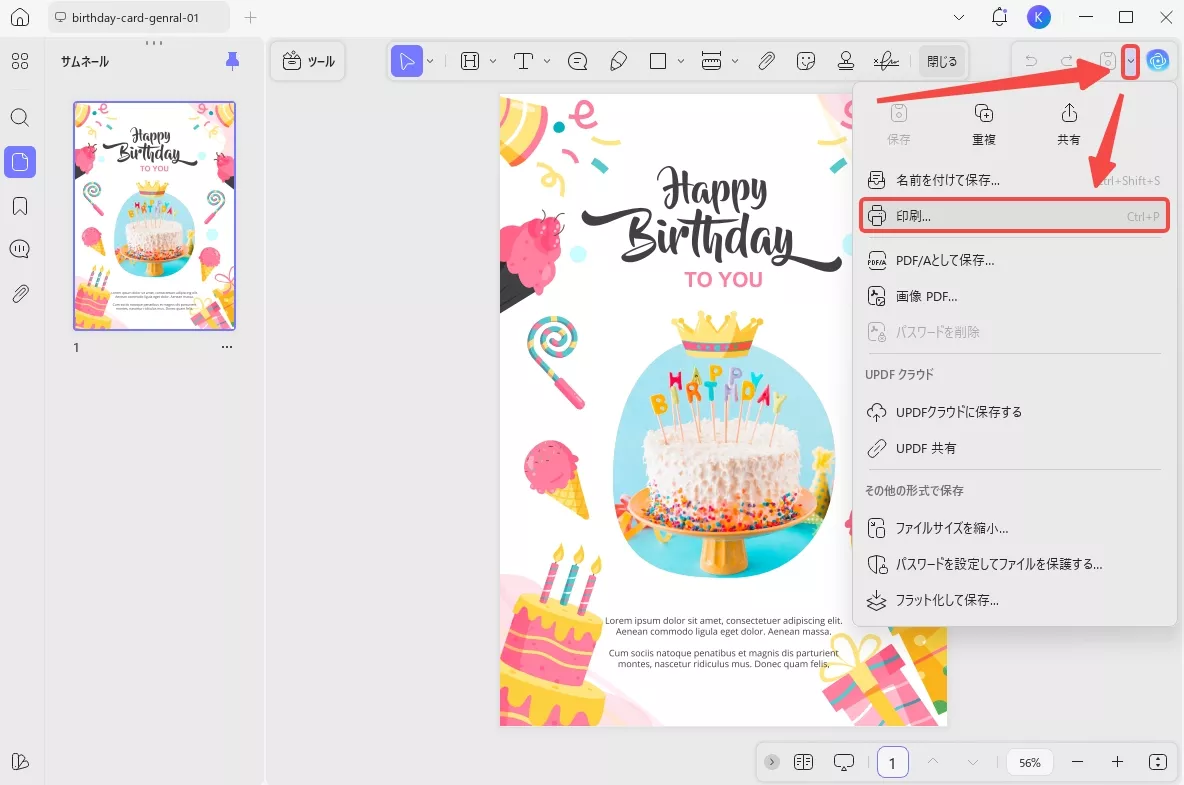Open the tab list chevron in title bar
Viewport: 1184px width, 785px height.
click(x=959, y=17)
